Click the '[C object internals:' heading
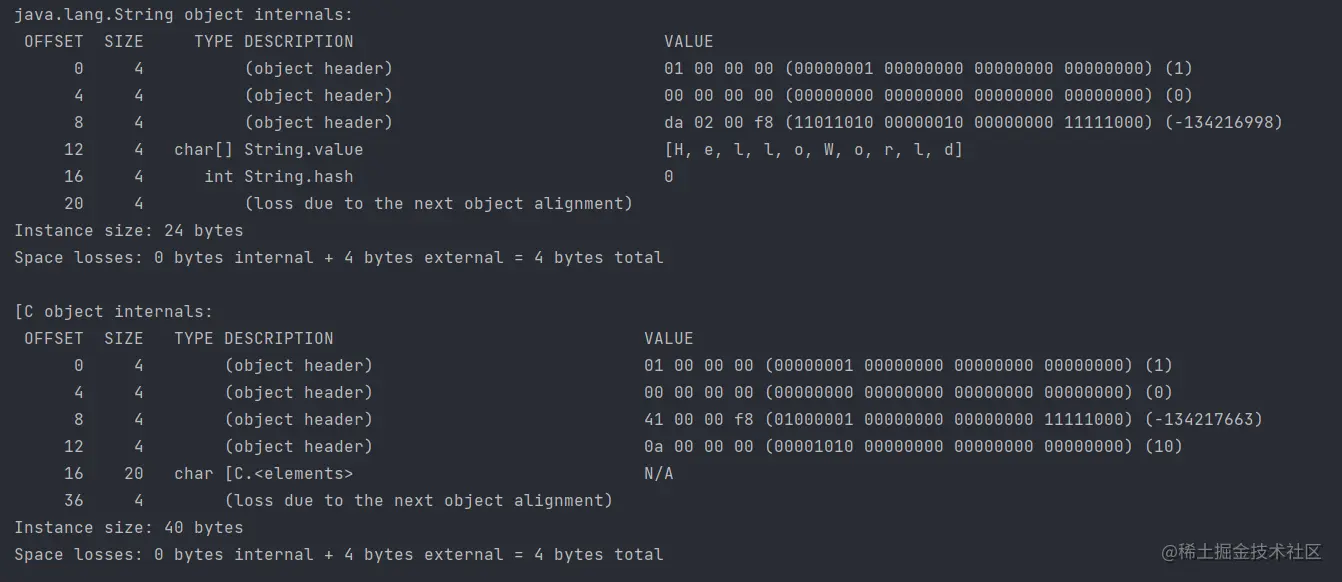Image resolution: width=1342 pixels, height=582 pixels. pyautogui.click(x=113, y=312)
